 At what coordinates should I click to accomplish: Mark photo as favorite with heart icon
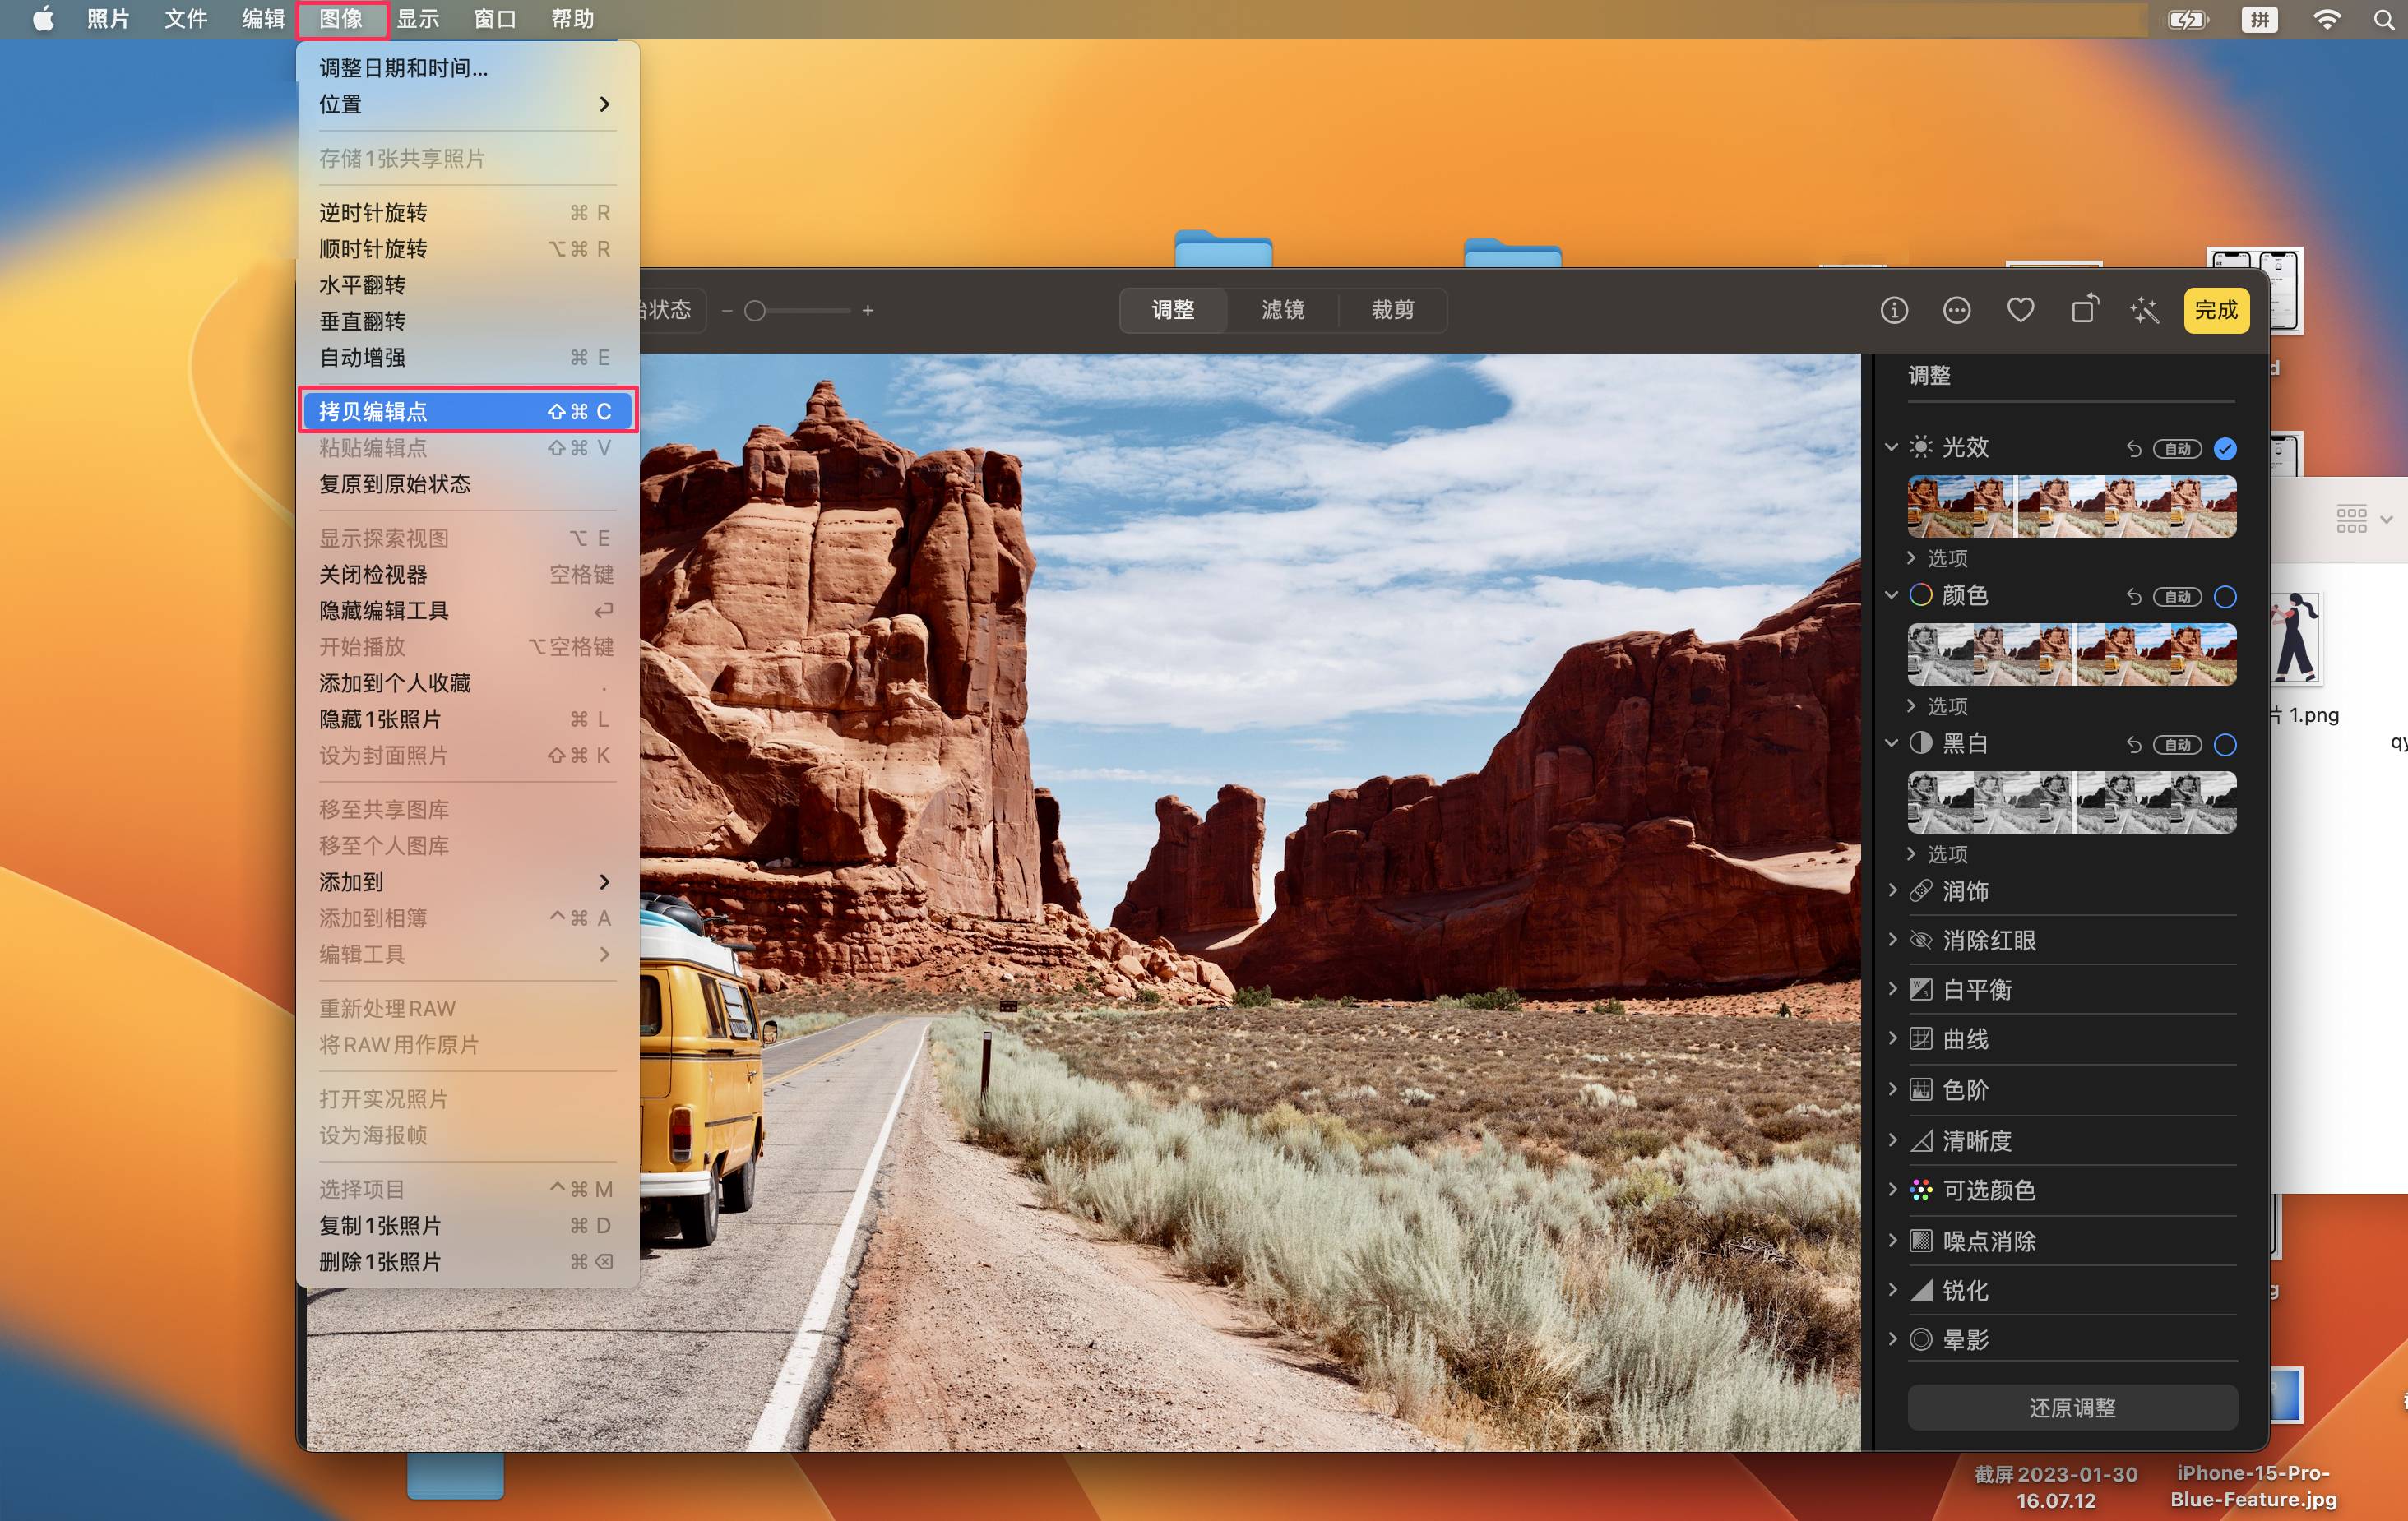(x=2020, y=310)
